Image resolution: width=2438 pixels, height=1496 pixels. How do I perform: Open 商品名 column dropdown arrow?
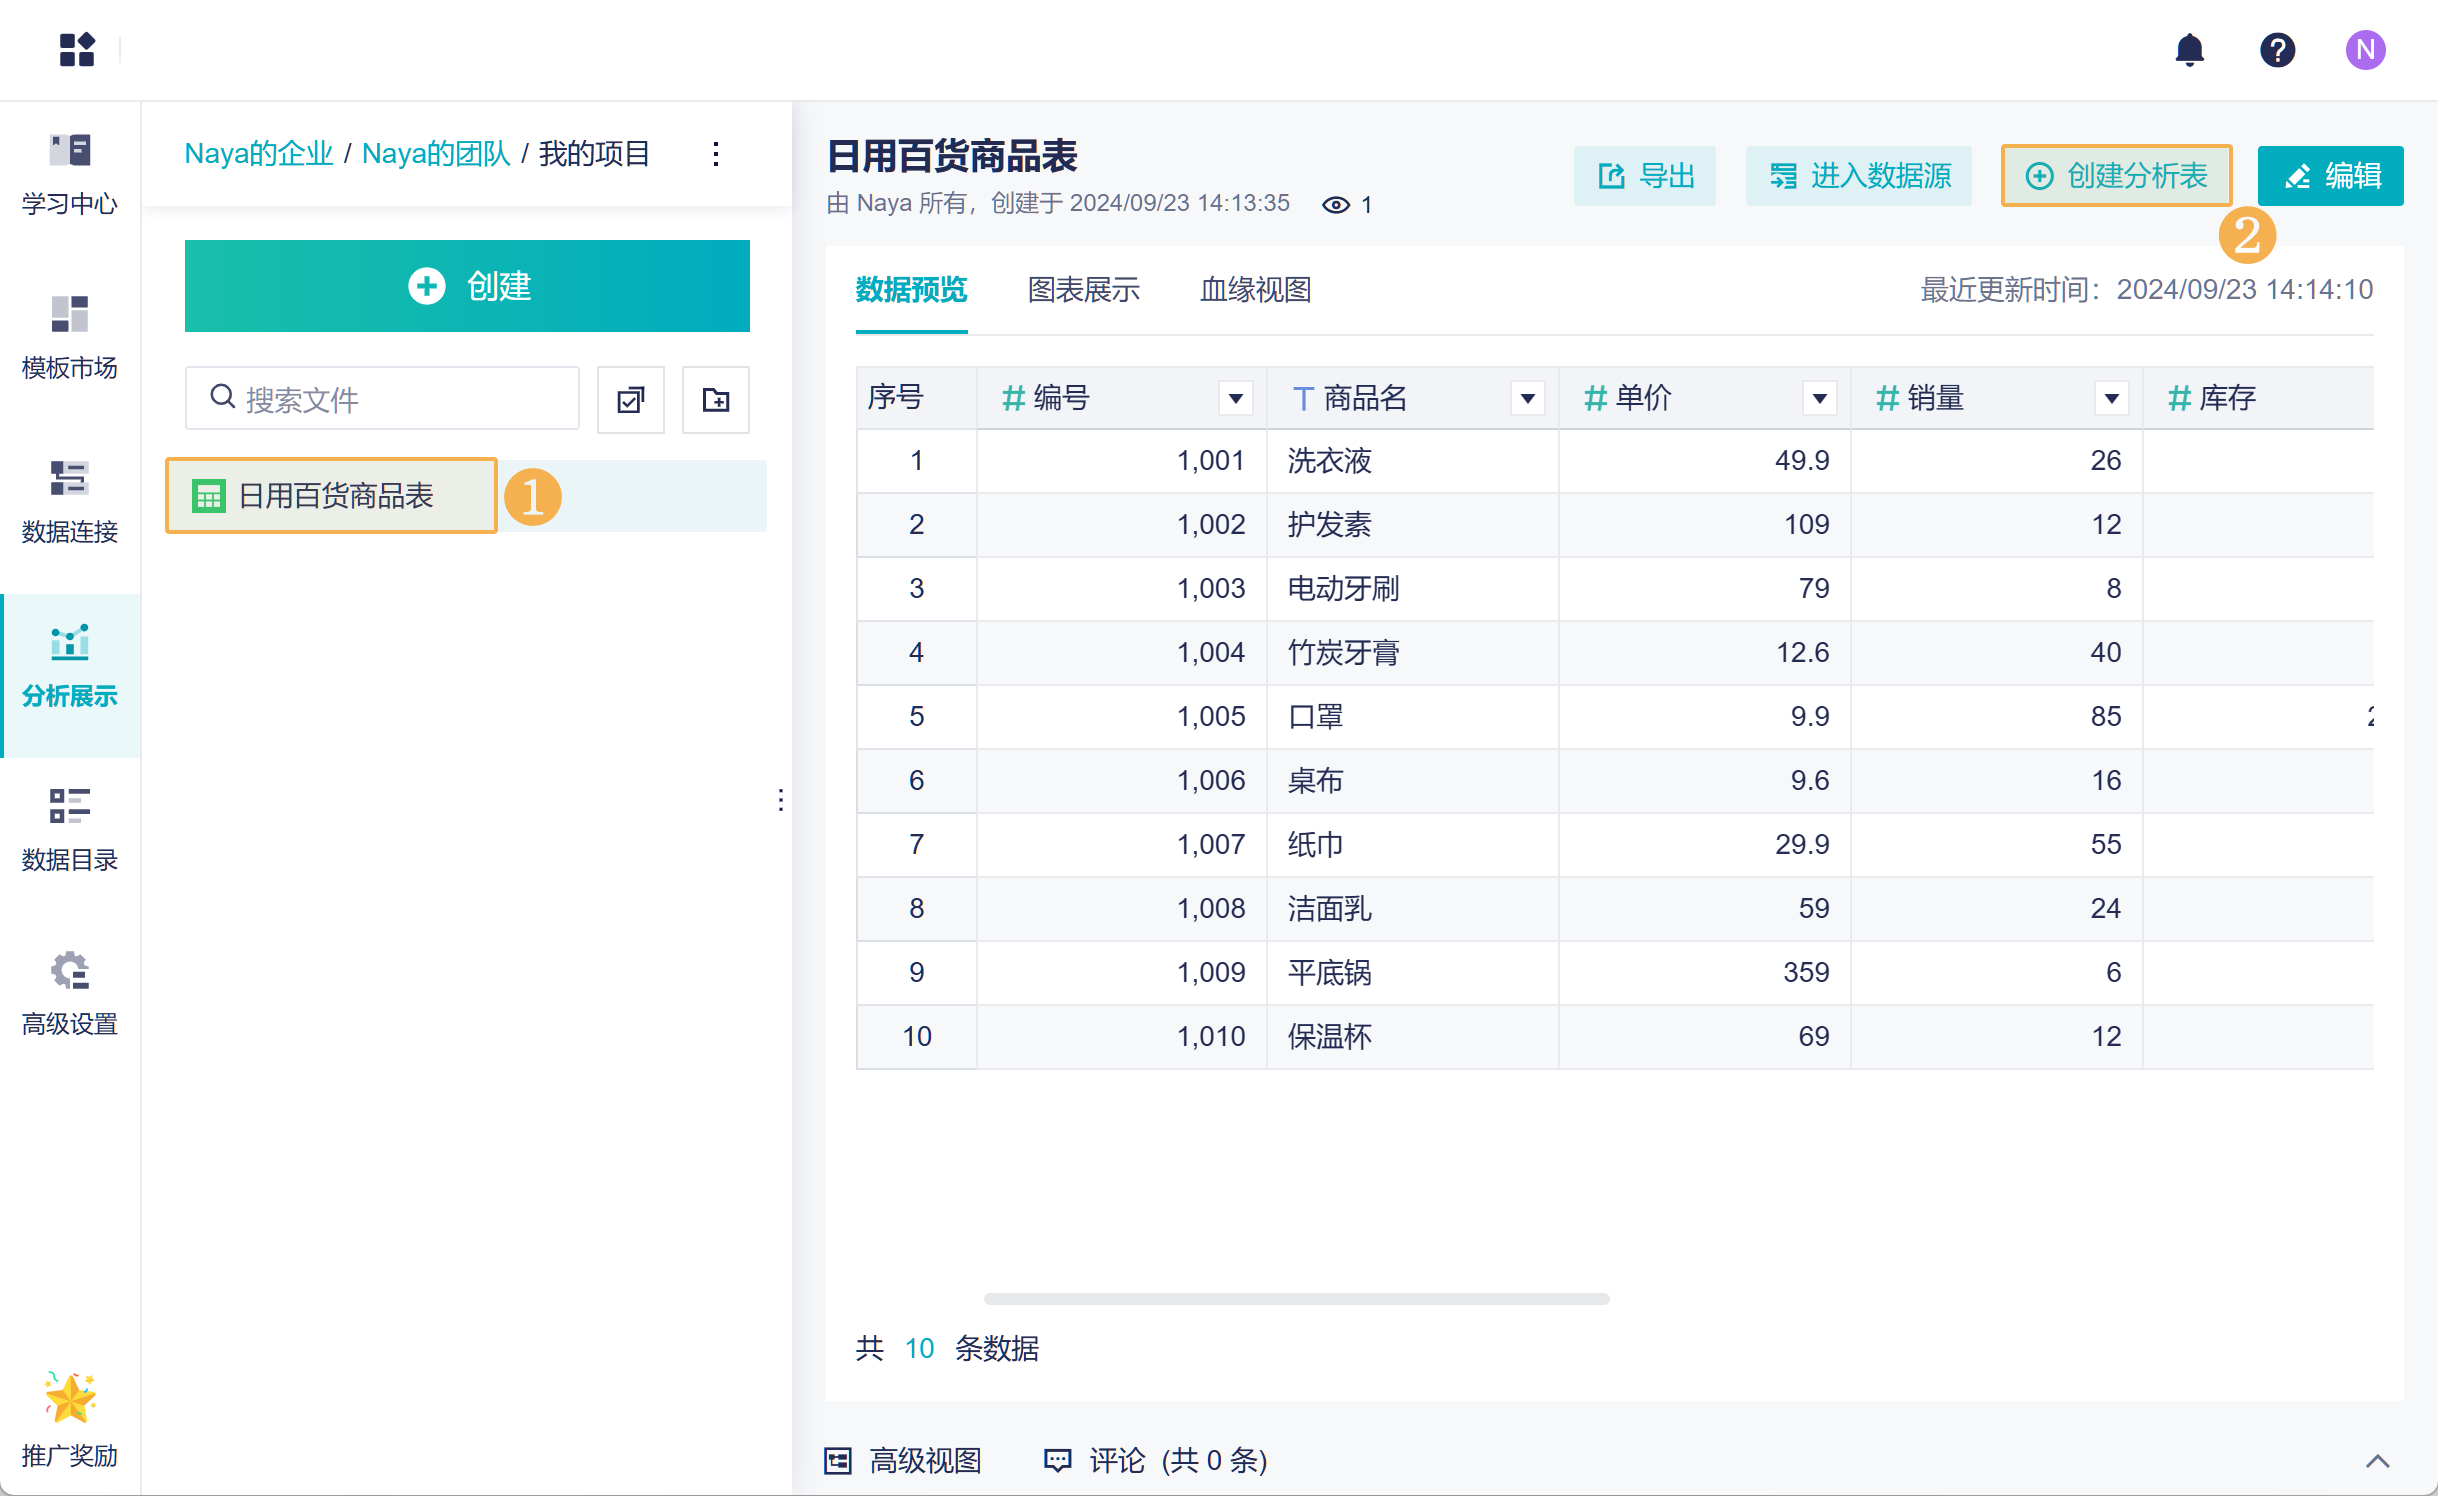[1528, 399]
